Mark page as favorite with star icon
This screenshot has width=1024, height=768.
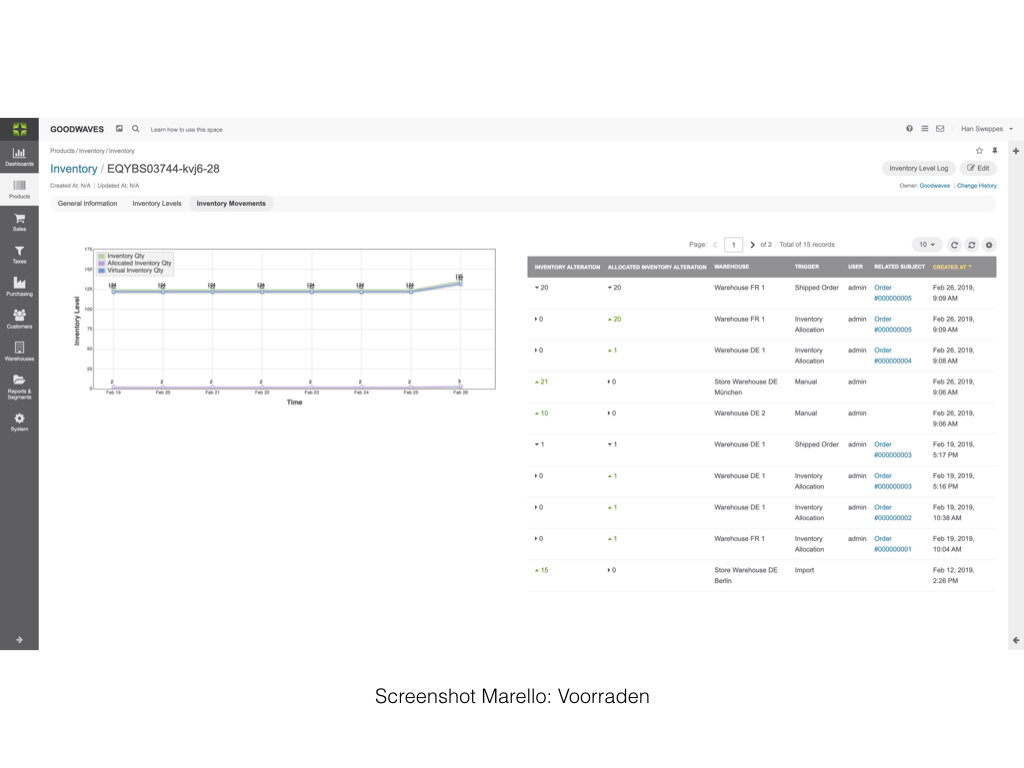pyautogui.click(x=979, y=151)
